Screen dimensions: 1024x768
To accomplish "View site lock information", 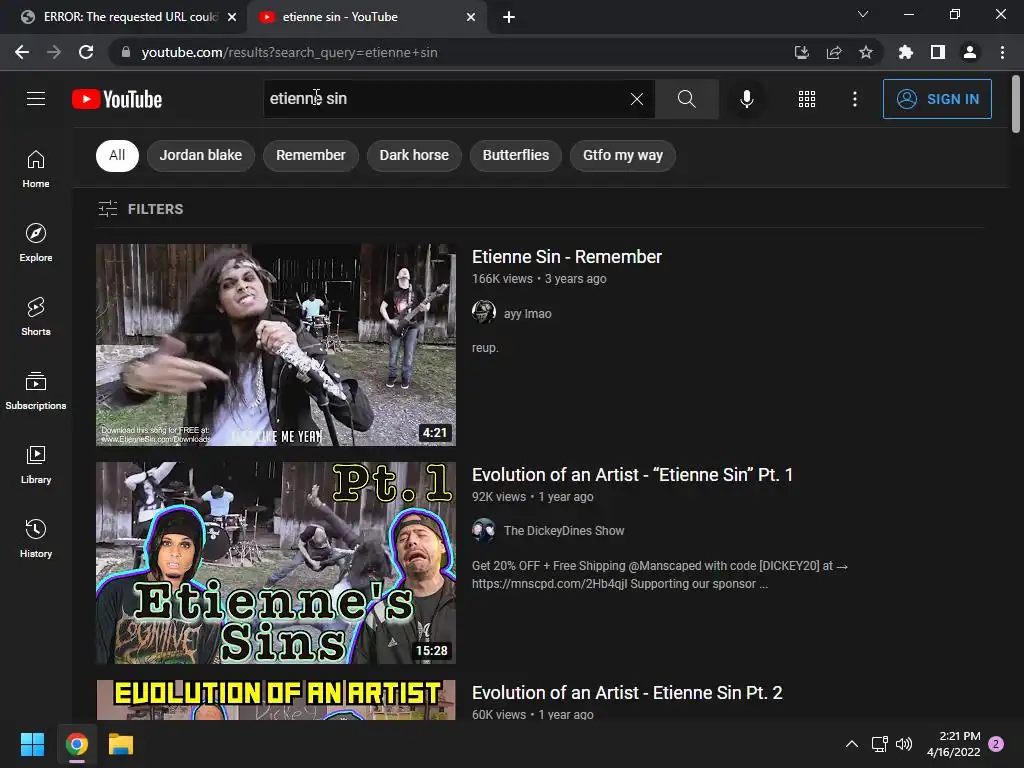I will click(x=126, y=52).
